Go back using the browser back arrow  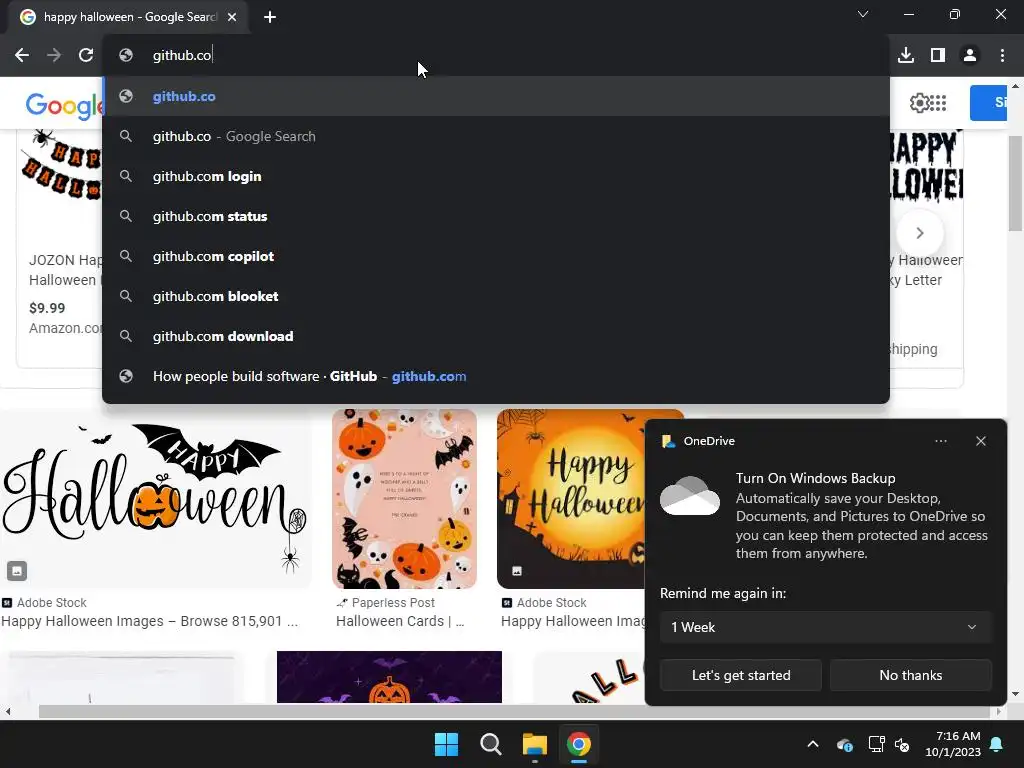click(x=22, y=56)
